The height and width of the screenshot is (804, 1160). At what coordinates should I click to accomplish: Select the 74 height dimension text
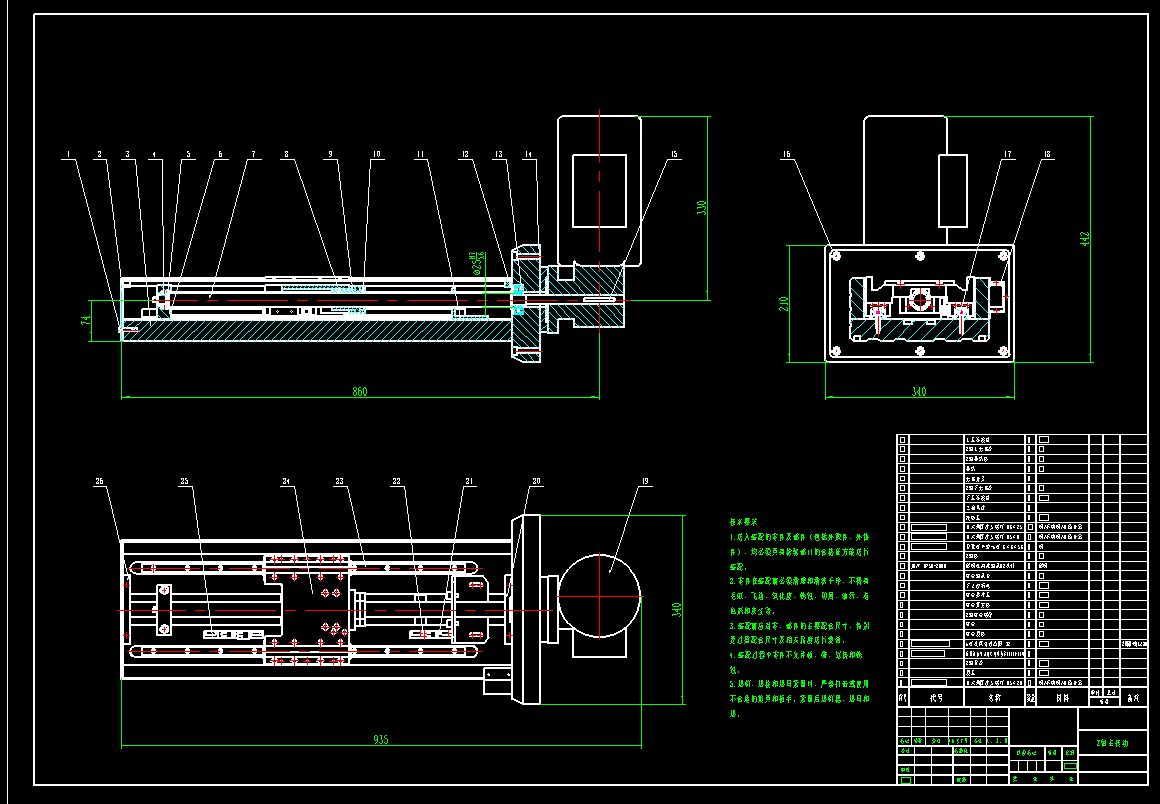pos(86,321)
